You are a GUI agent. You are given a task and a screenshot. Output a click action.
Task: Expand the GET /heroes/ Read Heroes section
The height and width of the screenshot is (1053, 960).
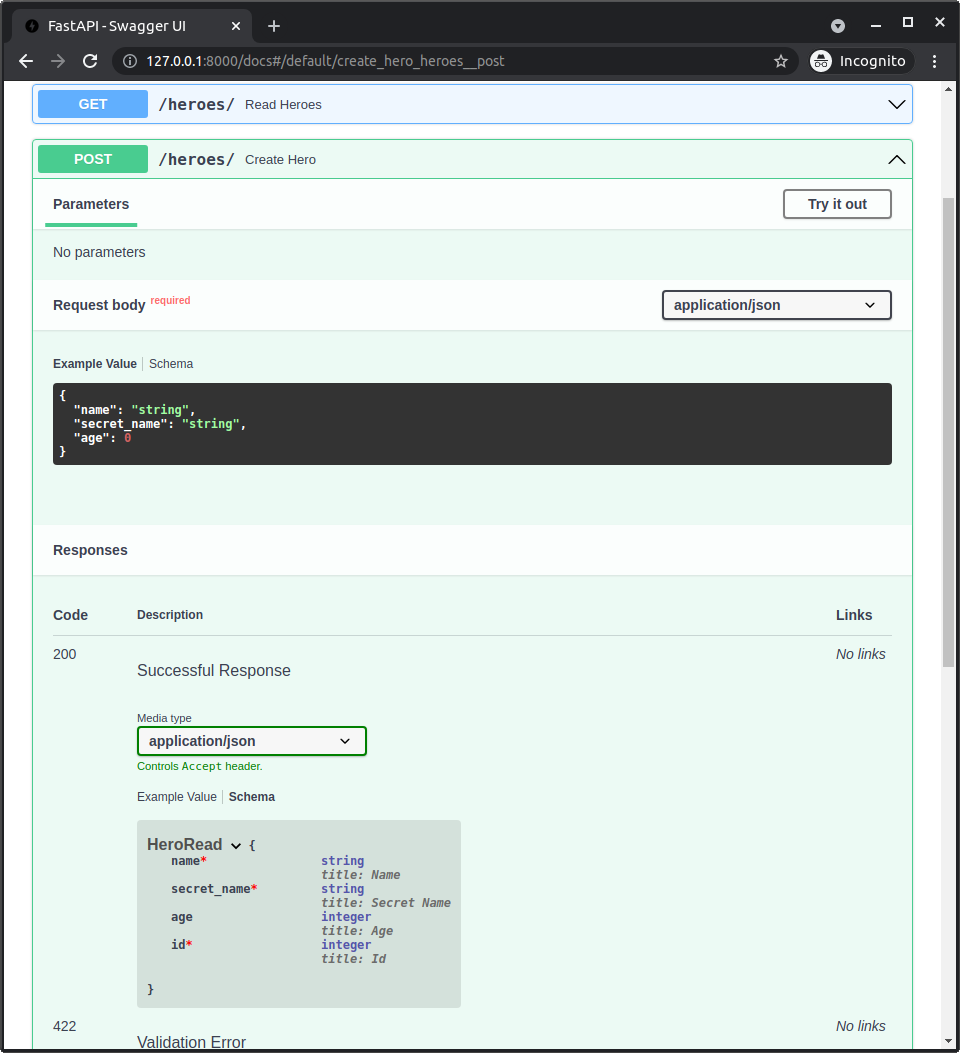(897, 104)
